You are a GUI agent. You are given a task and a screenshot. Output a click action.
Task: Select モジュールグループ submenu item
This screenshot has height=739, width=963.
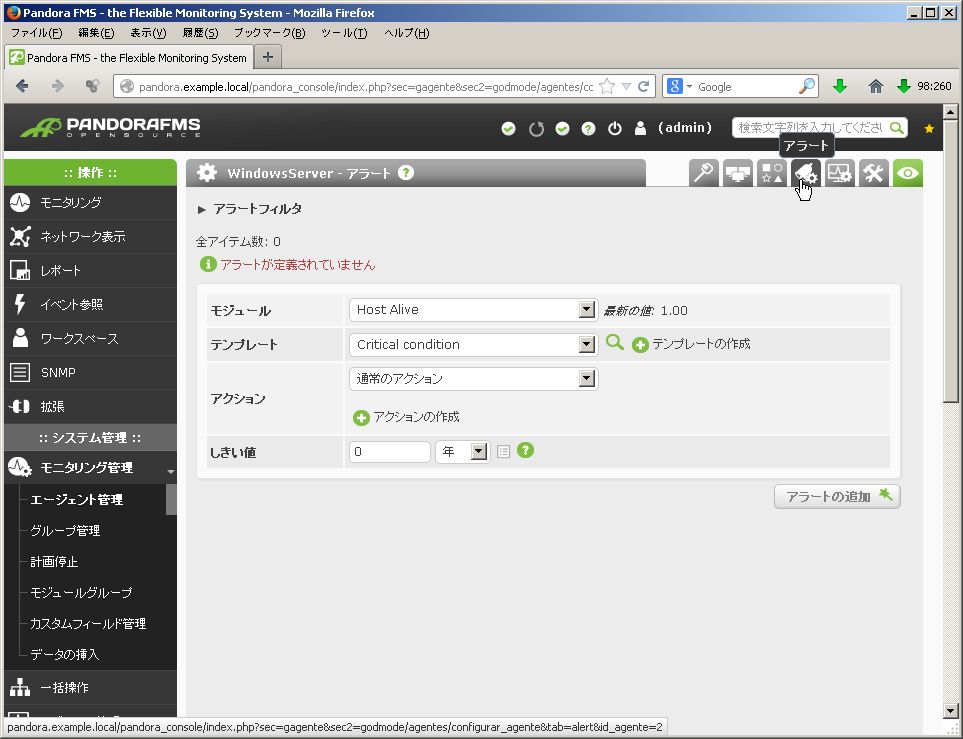[81, 593]
